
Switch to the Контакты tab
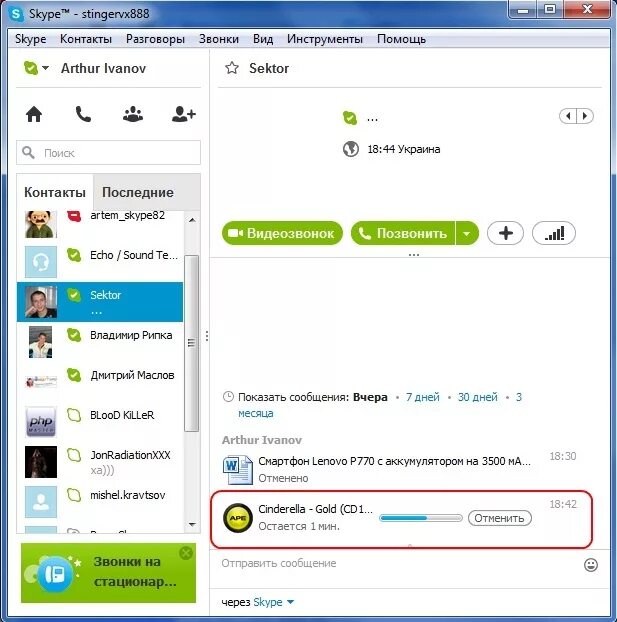pyautogui.click(x=55, y=192)
